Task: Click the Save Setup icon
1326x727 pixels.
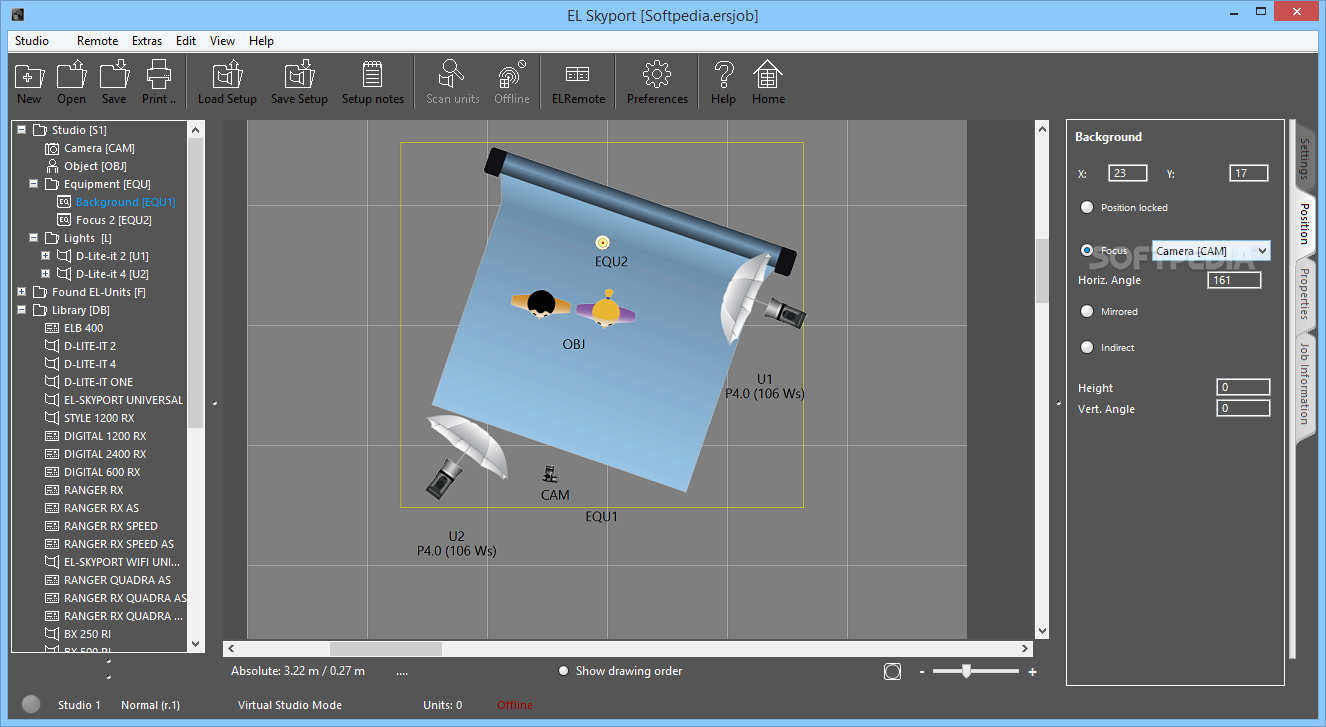Action: pyautogui.click(x=299, y=82)
